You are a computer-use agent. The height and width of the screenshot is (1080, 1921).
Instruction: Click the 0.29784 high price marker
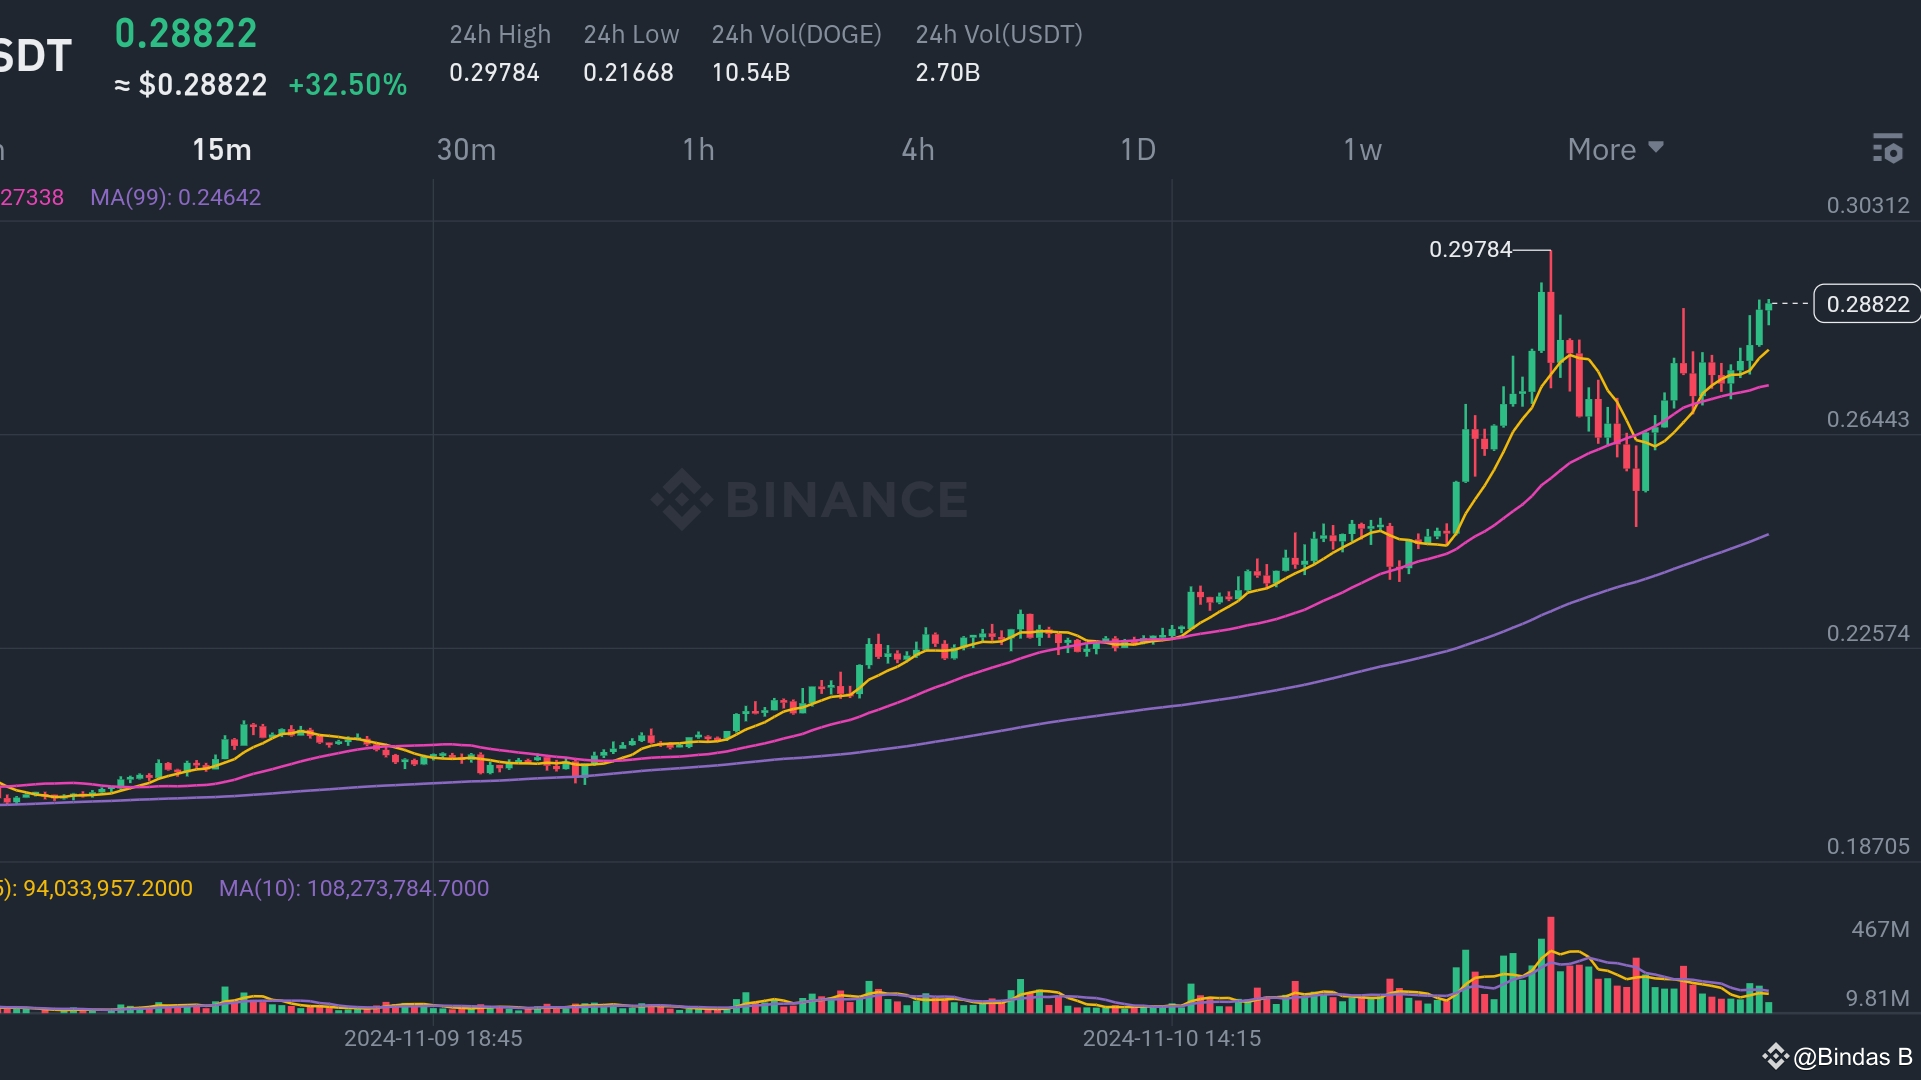click(1469, 250)
